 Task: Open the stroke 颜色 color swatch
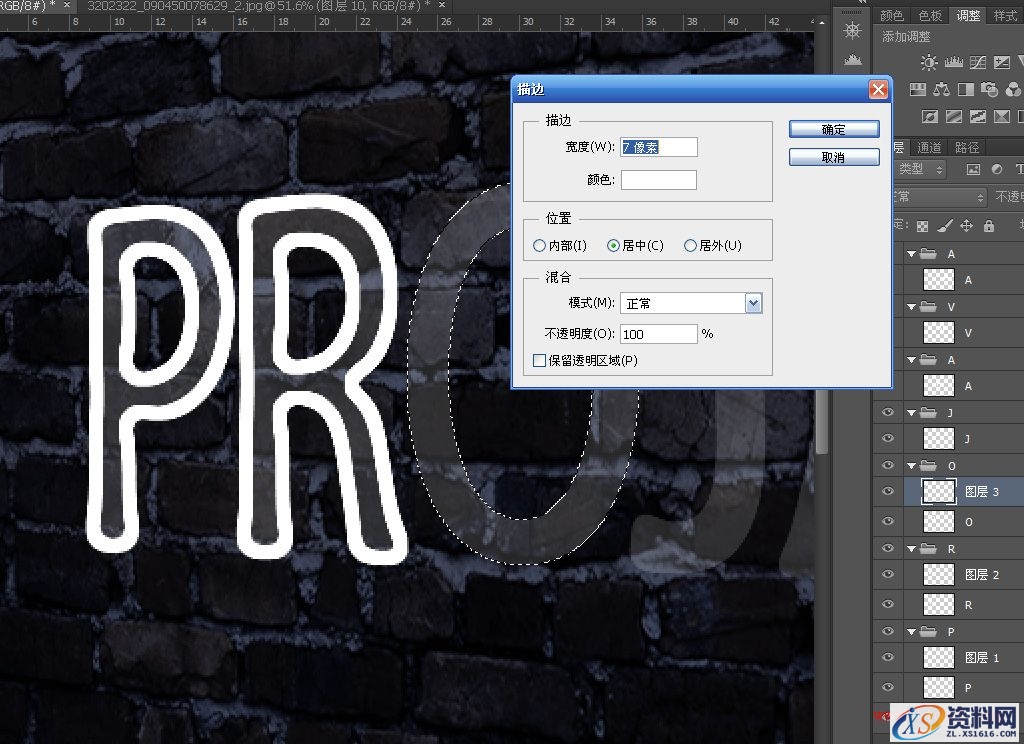coord(658,180)
